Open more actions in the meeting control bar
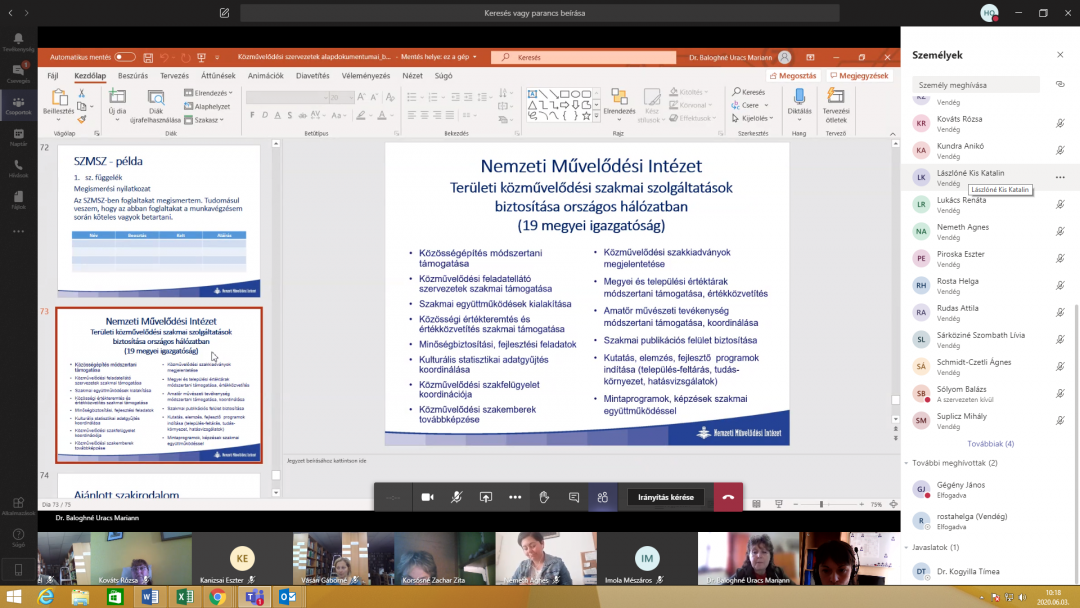1080x608 pixels. point(515,497)
